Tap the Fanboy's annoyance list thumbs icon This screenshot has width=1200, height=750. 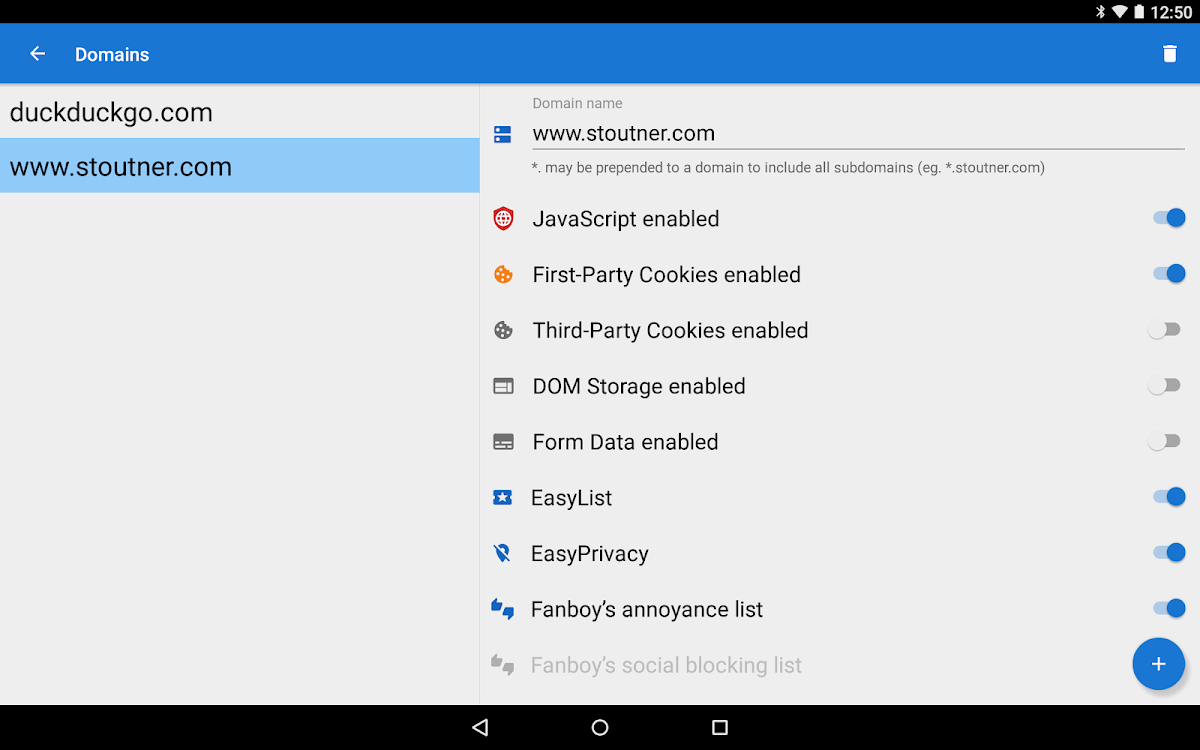[x=503, y=609]
